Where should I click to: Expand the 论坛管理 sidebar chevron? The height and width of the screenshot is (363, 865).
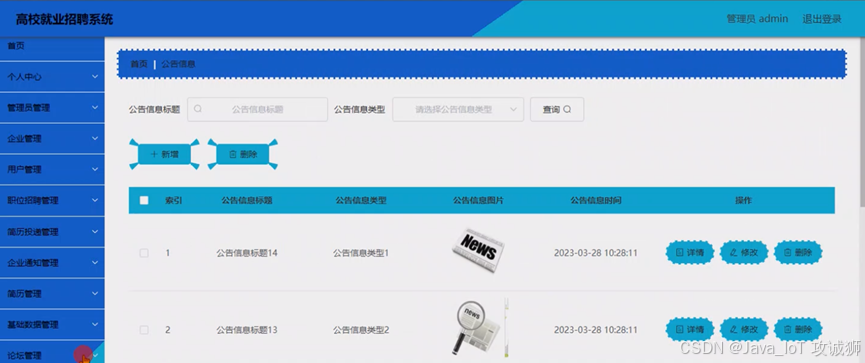click(95, 355)
